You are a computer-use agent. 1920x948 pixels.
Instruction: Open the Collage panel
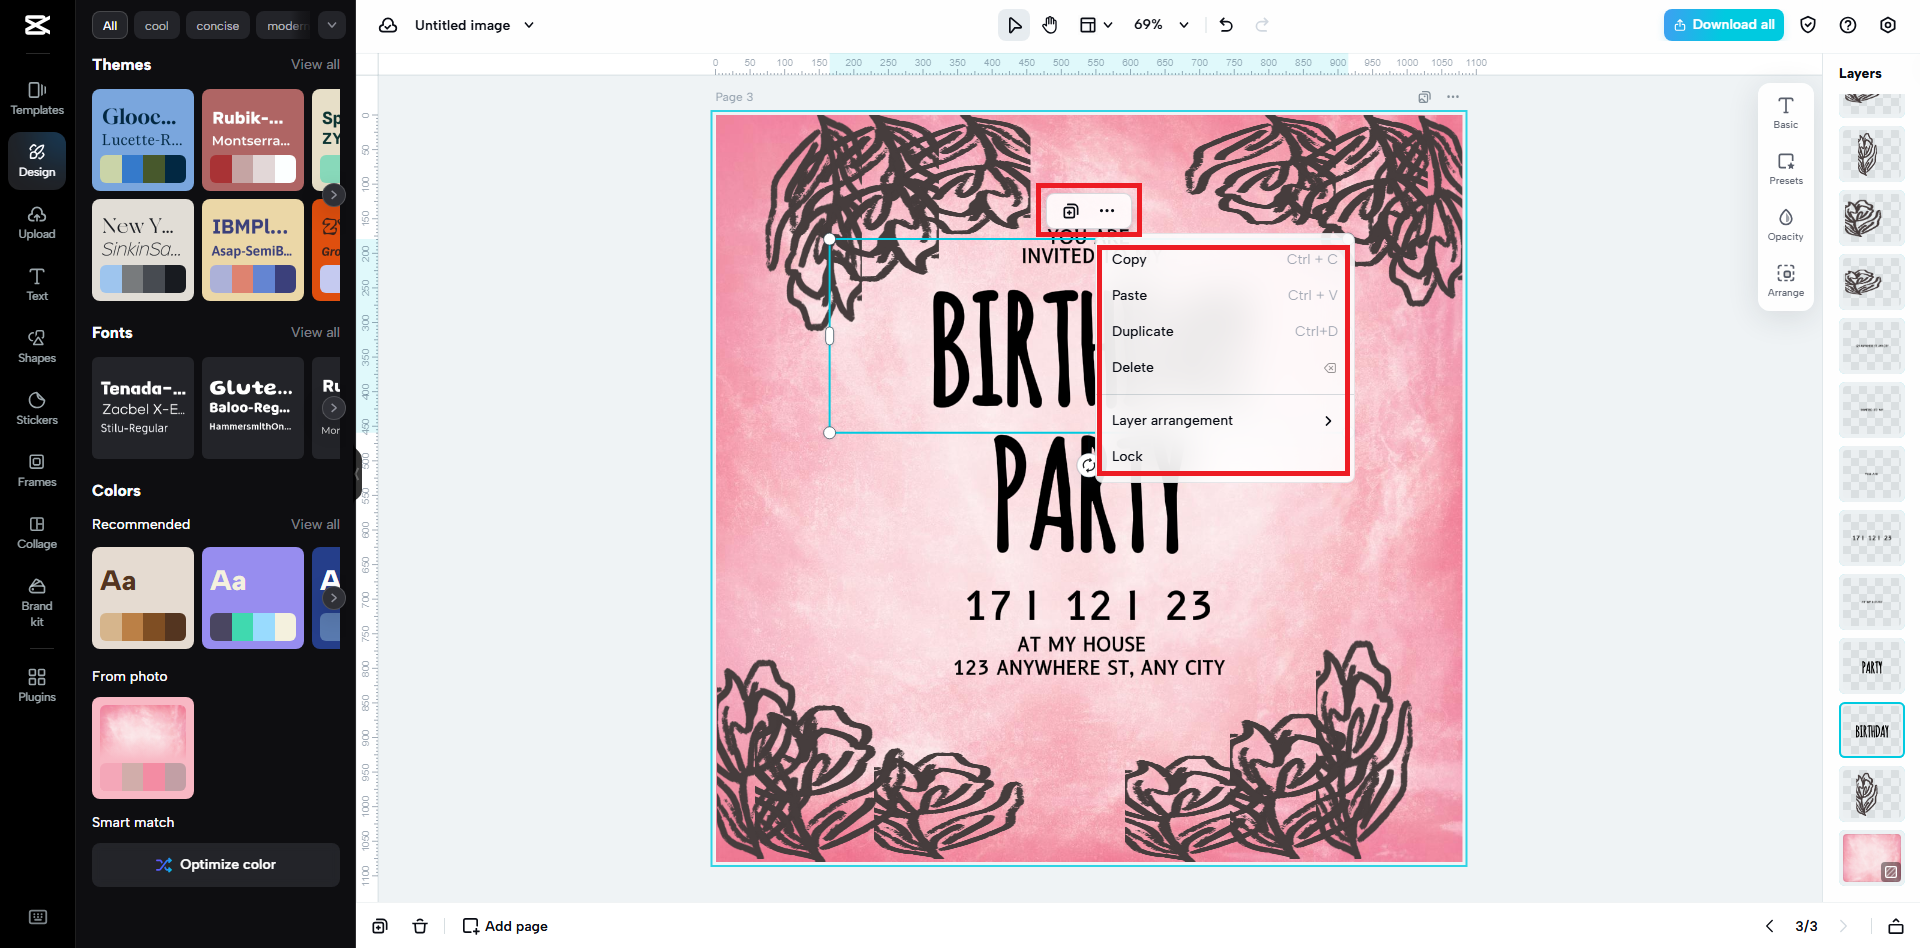[37, 532]
